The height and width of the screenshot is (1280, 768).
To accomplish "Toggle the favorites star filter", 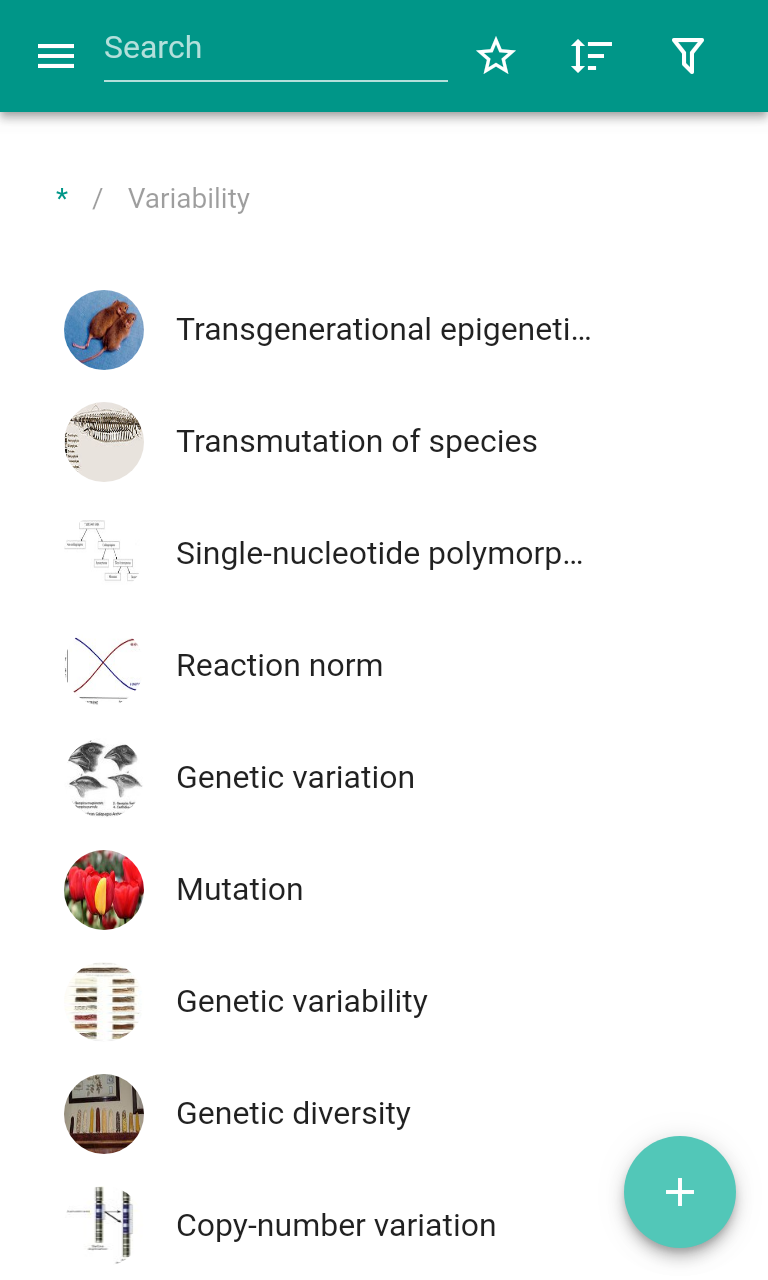I will click(495, 56).
